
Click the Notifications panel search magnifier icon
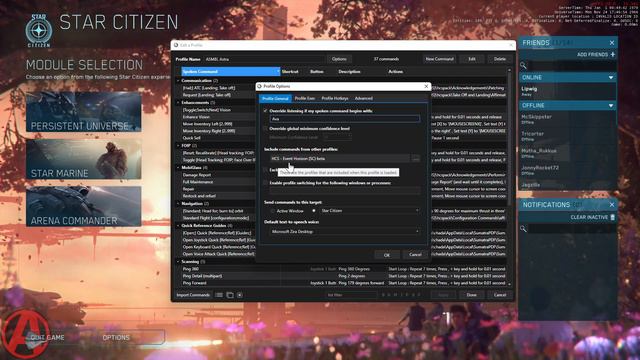pos(523,229)
